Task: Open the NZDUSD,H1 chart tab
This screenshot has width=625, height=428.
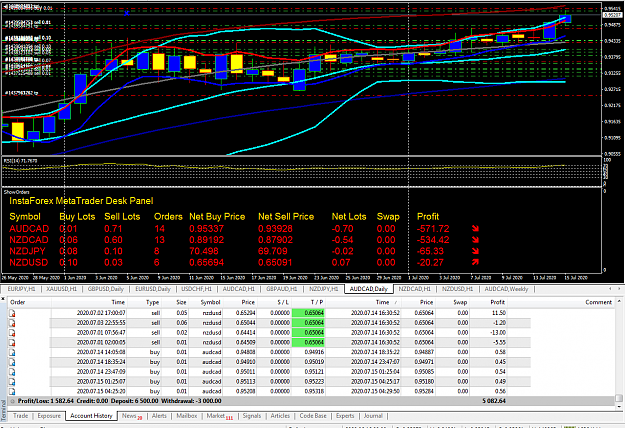Action: coord(457,289)
